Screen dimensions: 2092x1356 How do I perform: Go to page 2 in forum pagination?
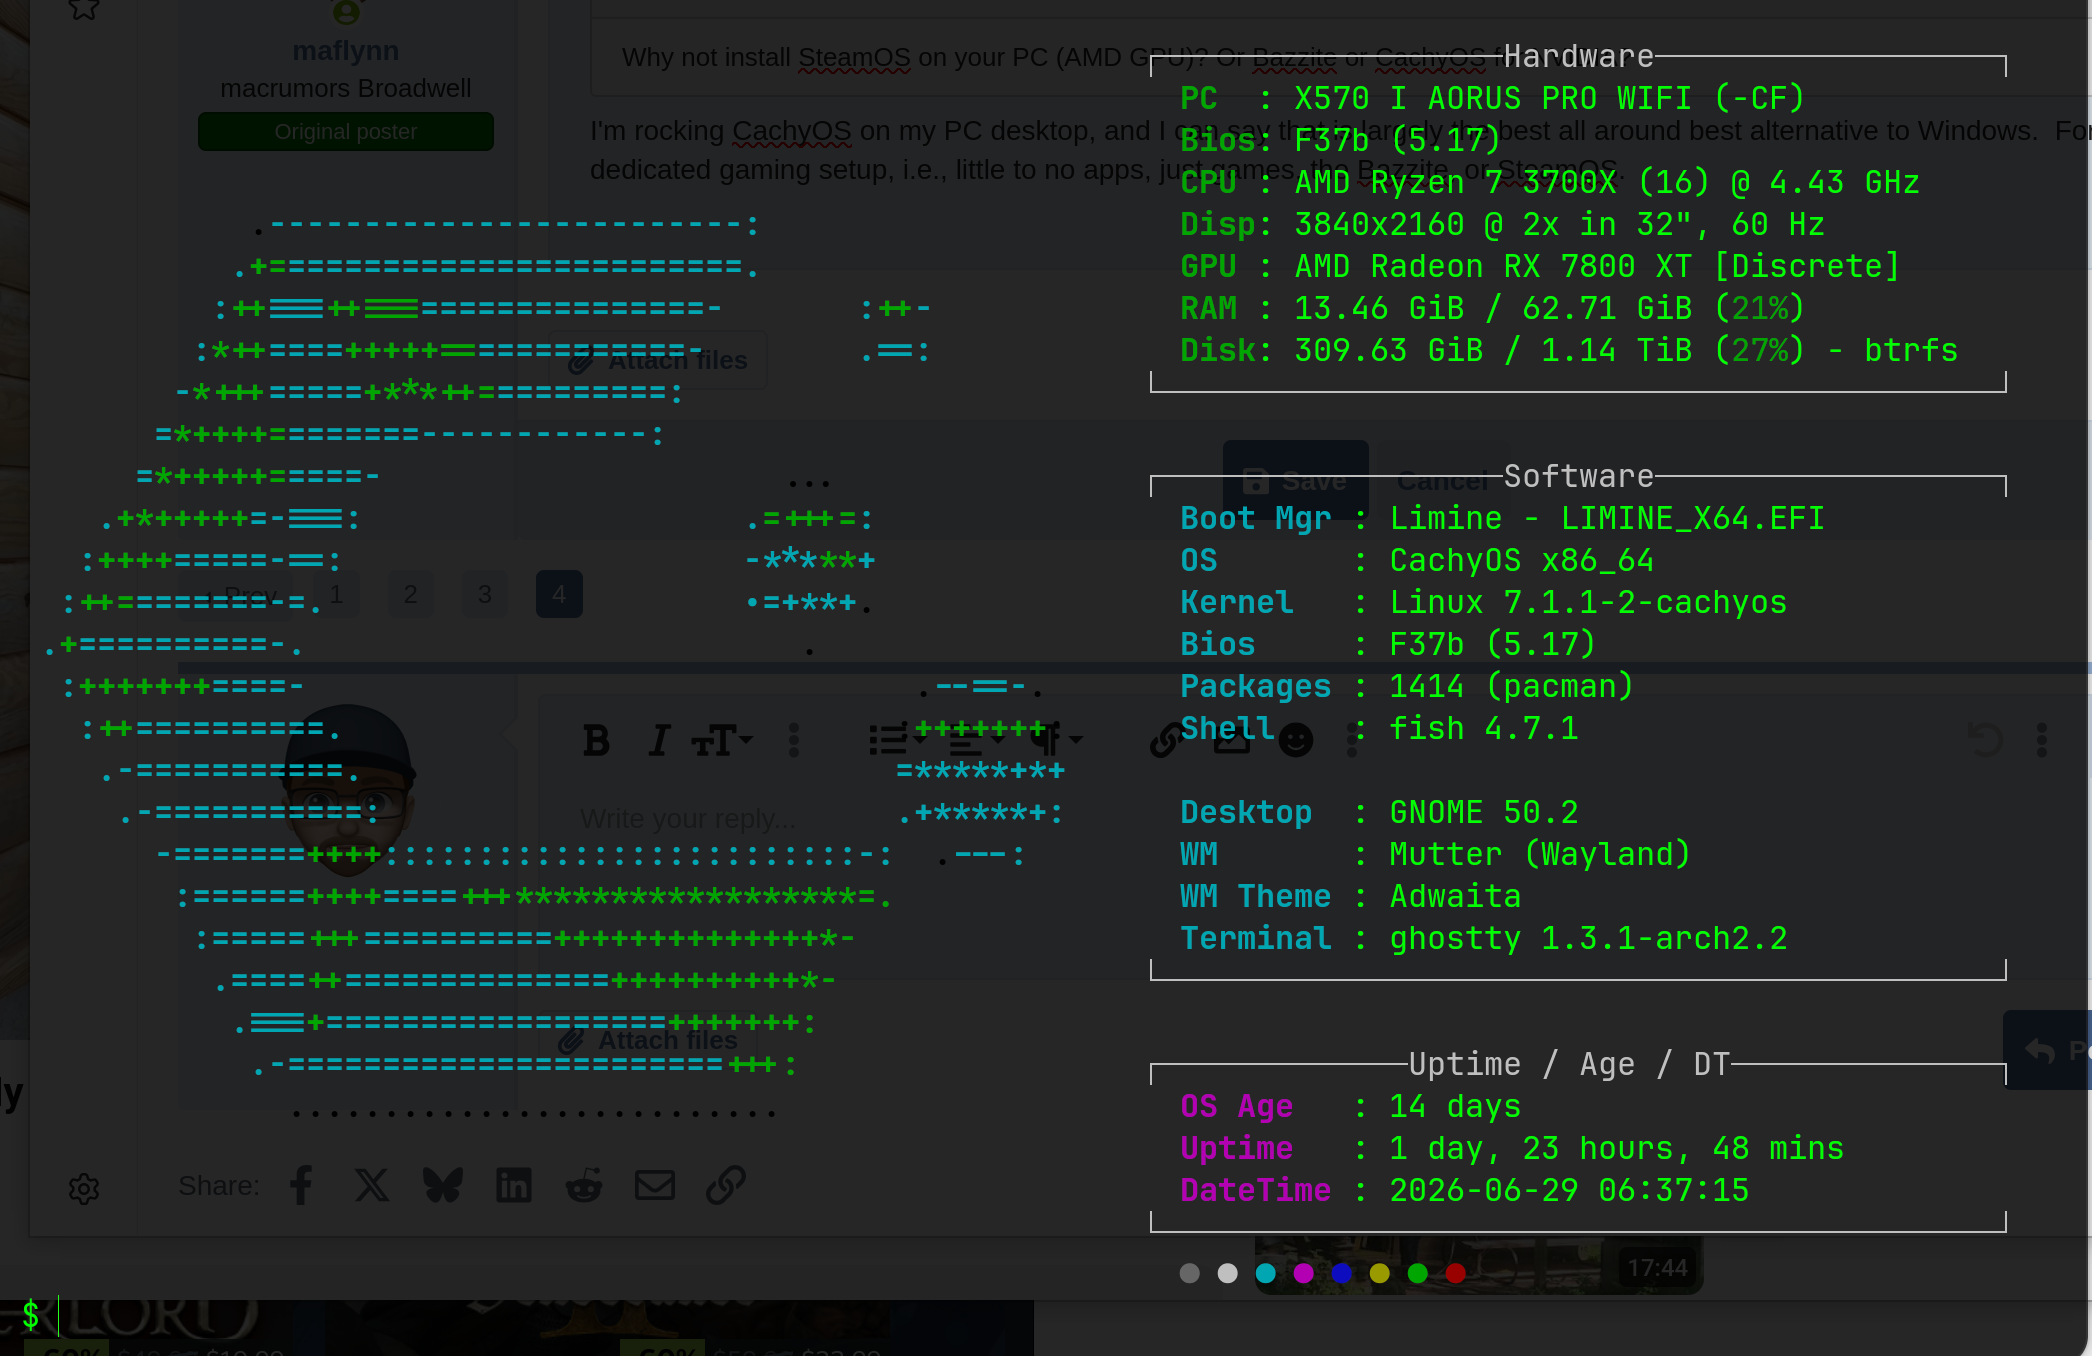[x=411, y=595]
